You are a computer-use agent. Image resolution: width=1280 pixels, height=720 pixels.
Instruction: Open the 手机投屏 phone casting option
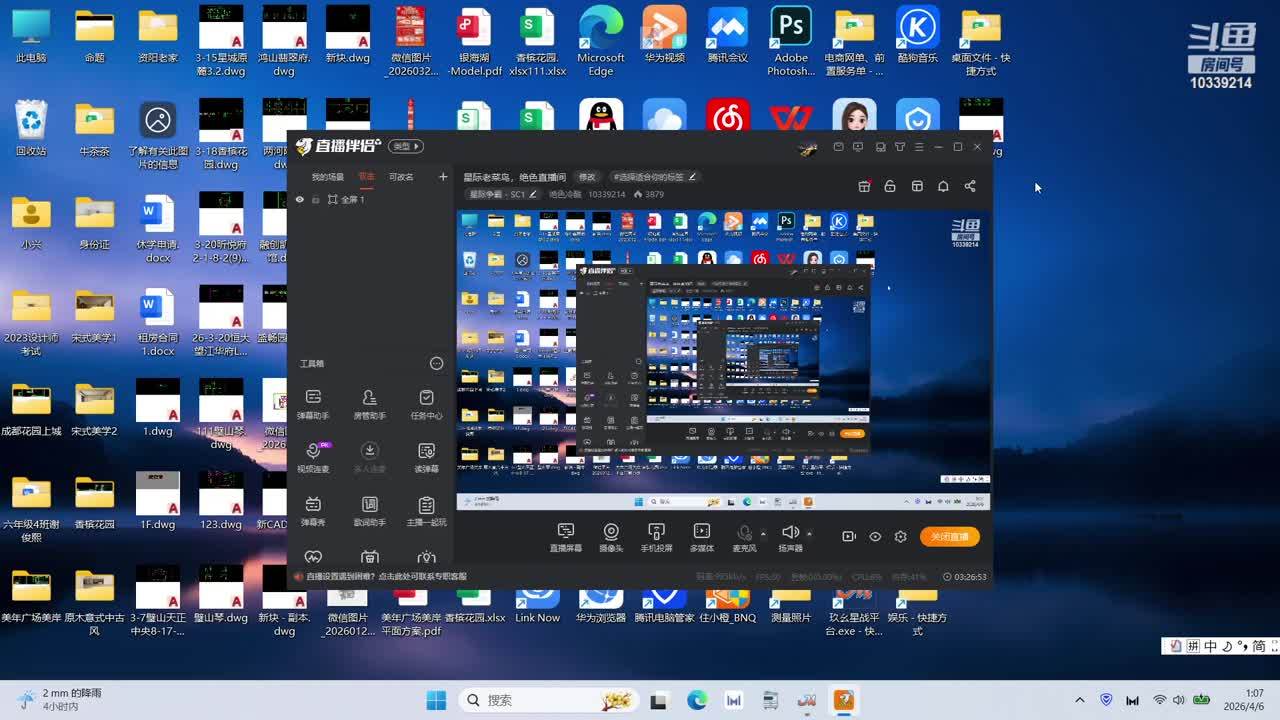point(656,536)
